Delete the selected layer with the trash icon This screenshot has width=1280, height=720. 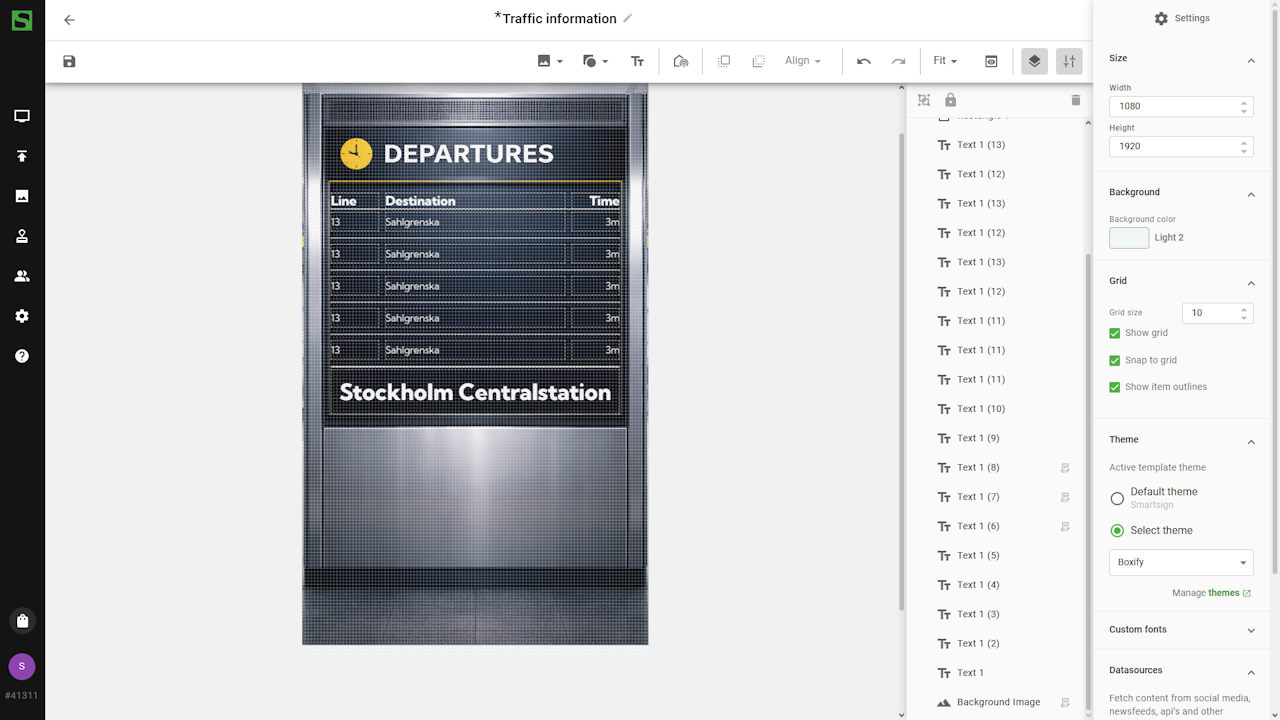point(1076,100)
